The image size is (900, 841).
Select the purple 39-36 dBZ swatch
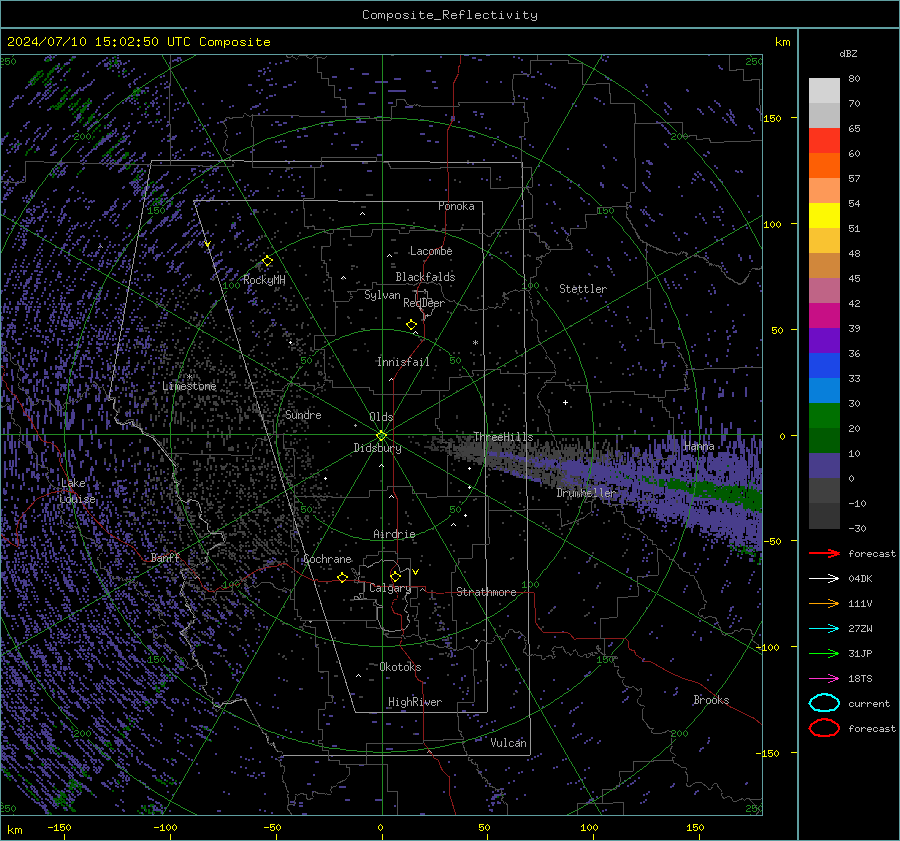click(x=824, y=340)
